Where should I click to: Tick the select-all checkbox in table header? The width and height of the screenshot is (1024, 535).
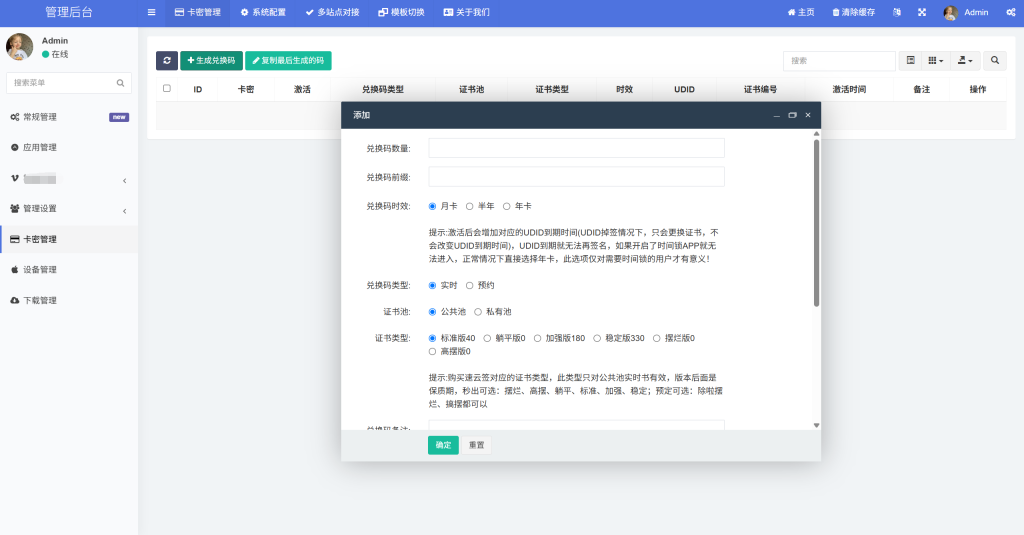167,89
